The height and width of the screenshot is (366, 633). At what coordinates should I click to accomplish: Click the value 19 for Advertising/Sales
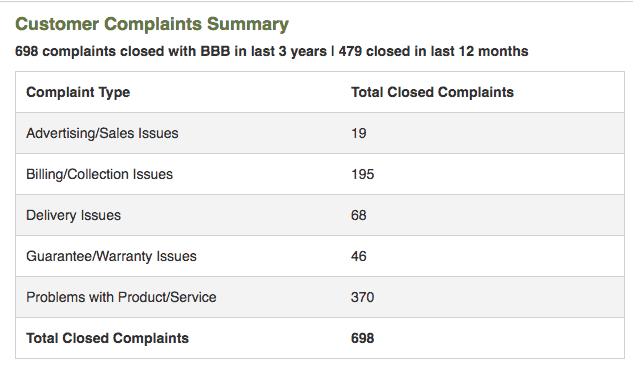tap(358, 134)
